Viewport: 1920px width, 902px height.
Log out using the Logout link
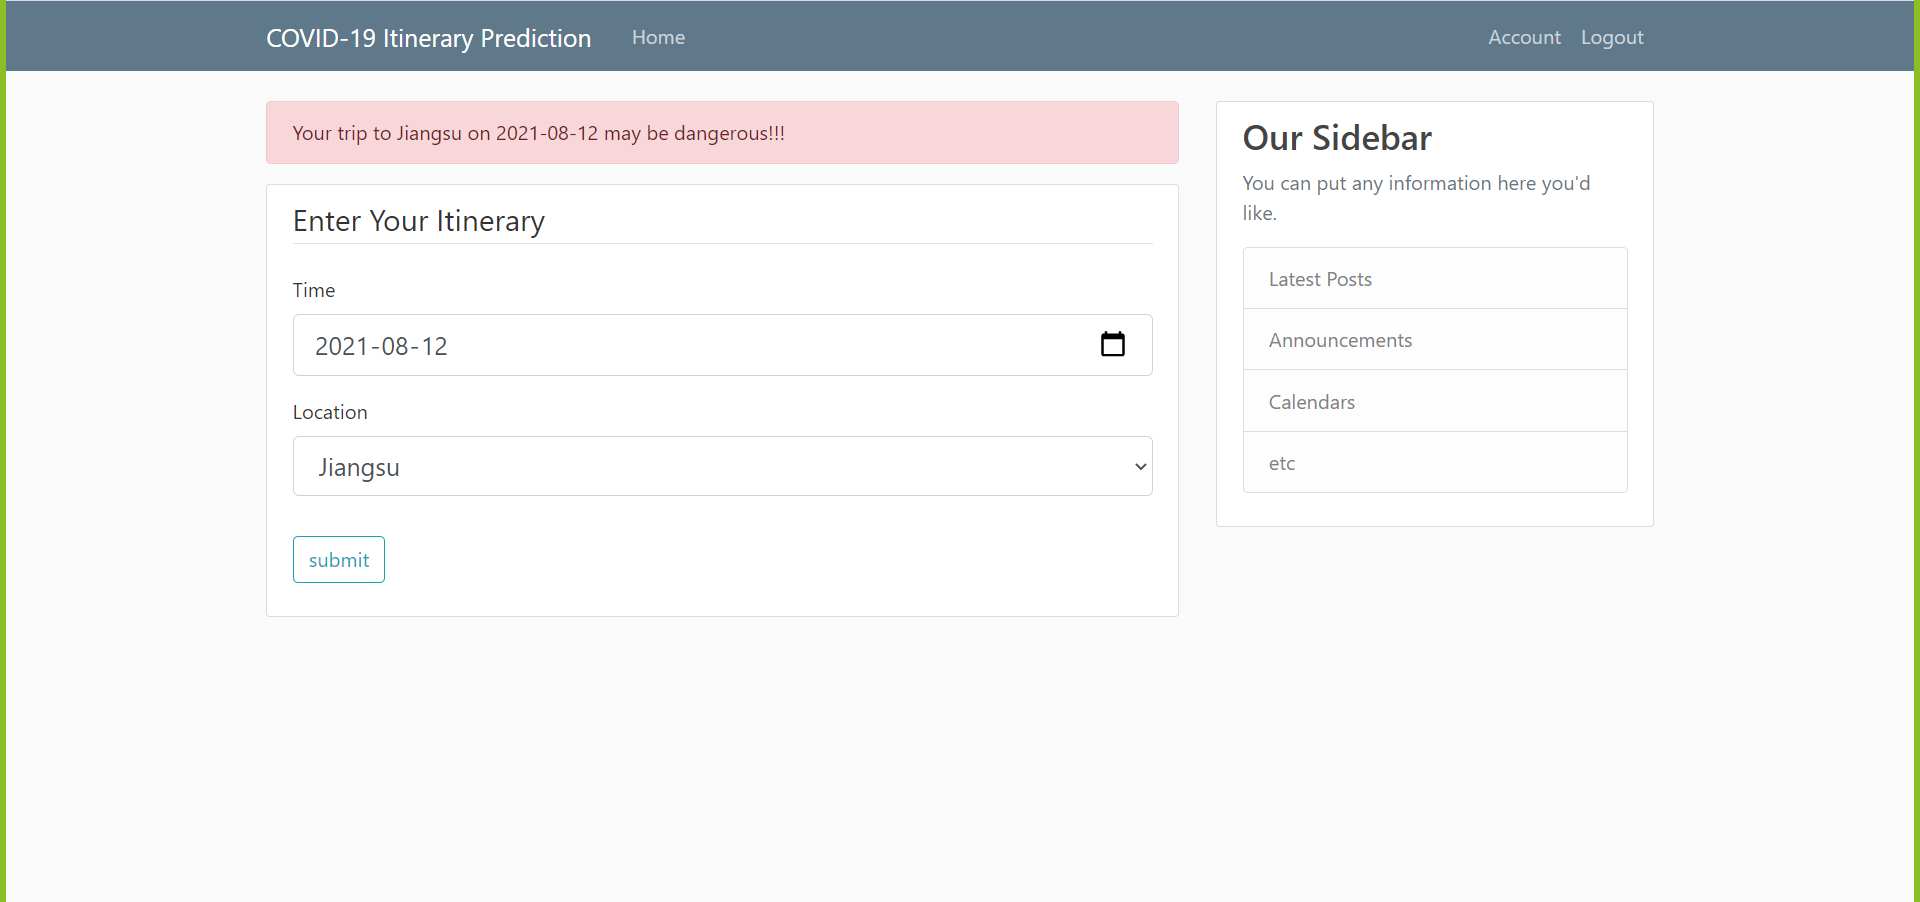click(x=1612, y=37)
